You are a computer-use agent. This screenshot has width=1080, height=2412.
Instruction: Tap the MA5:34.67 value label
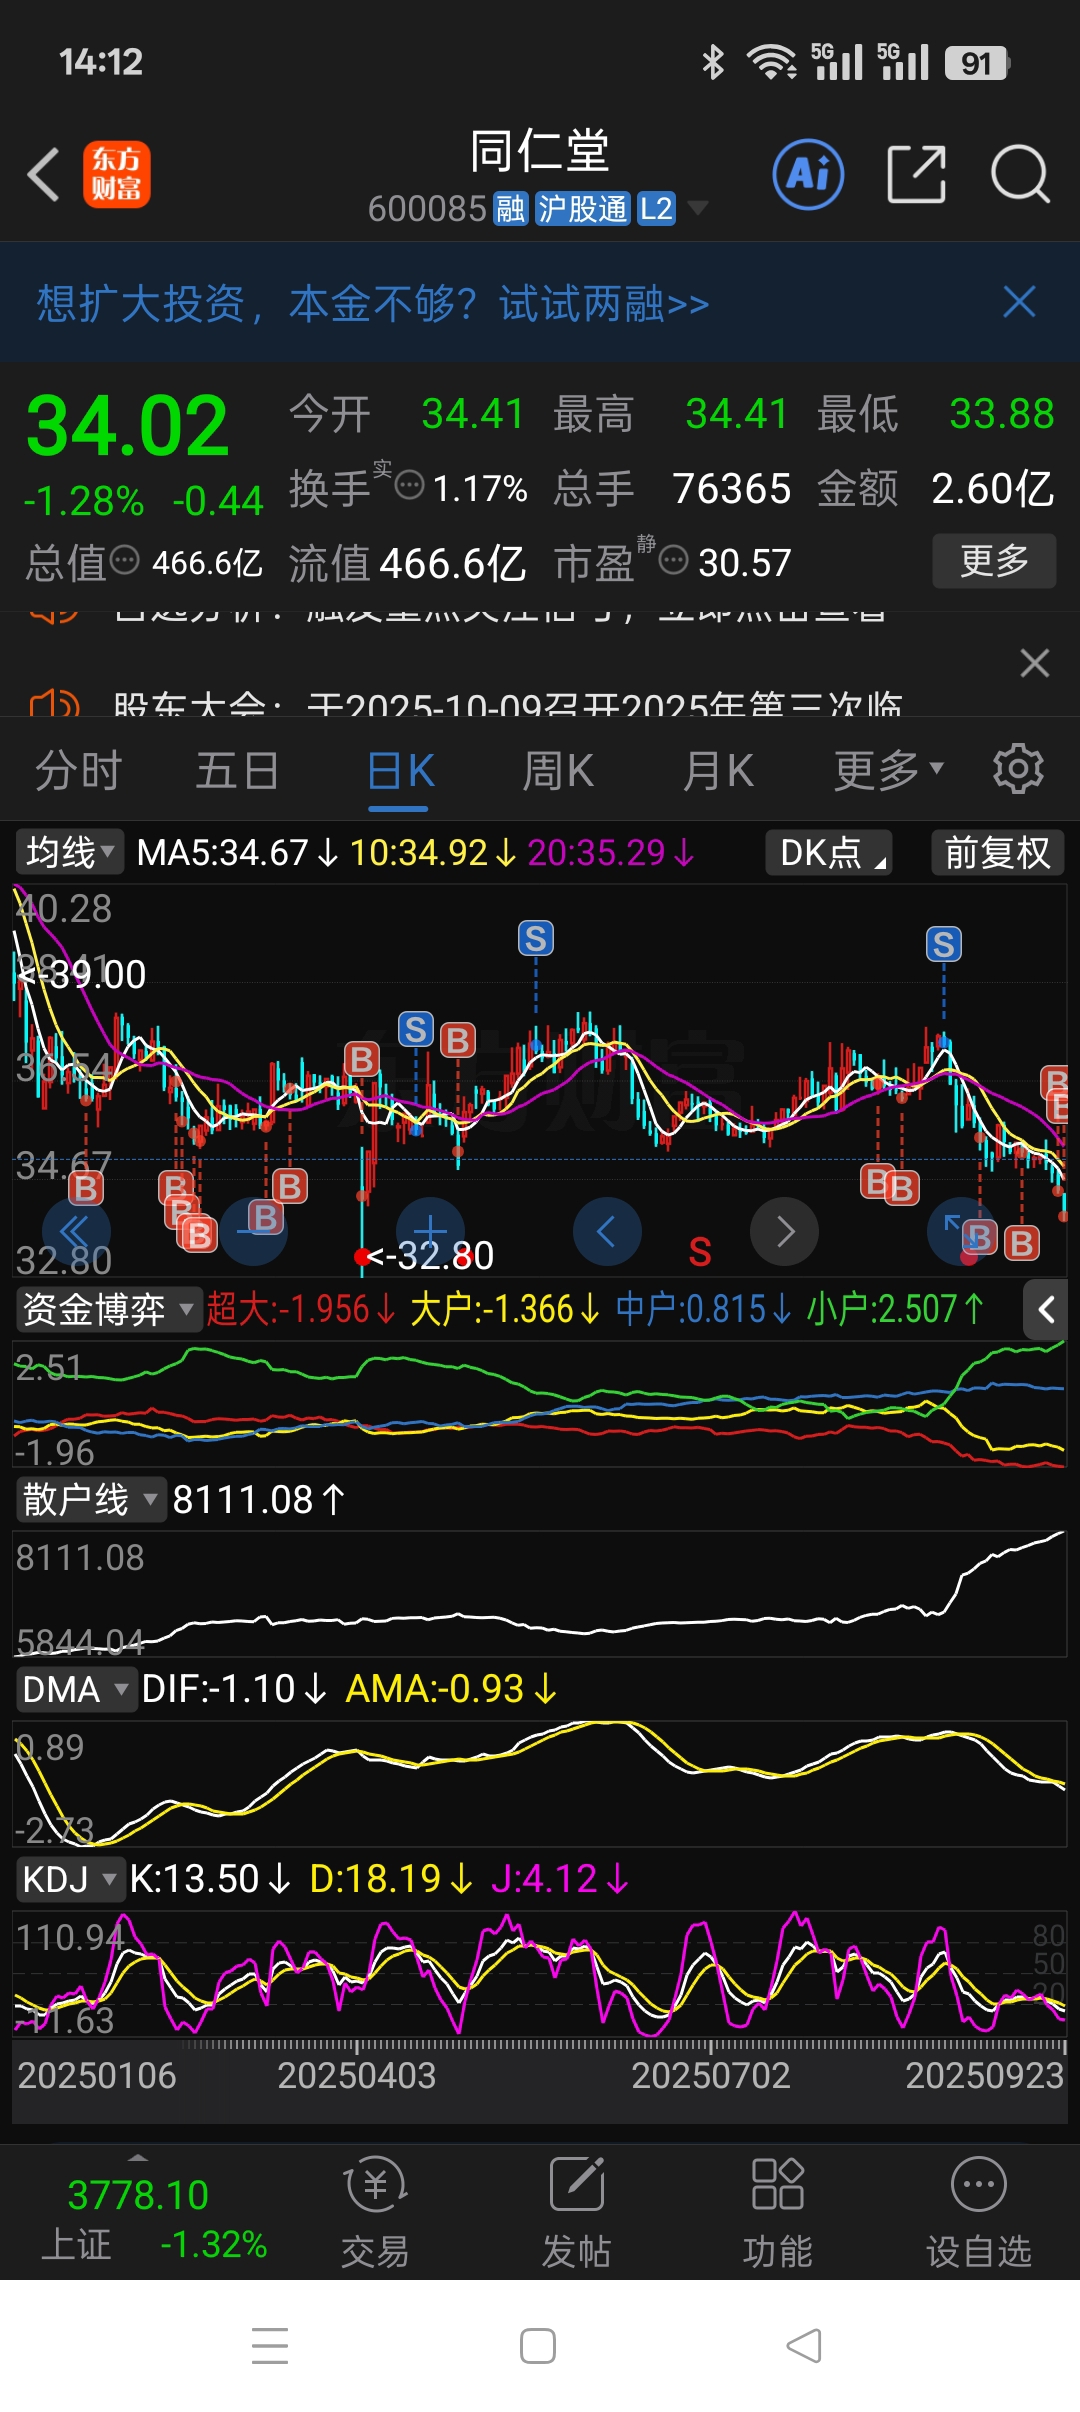click(239, 853)
